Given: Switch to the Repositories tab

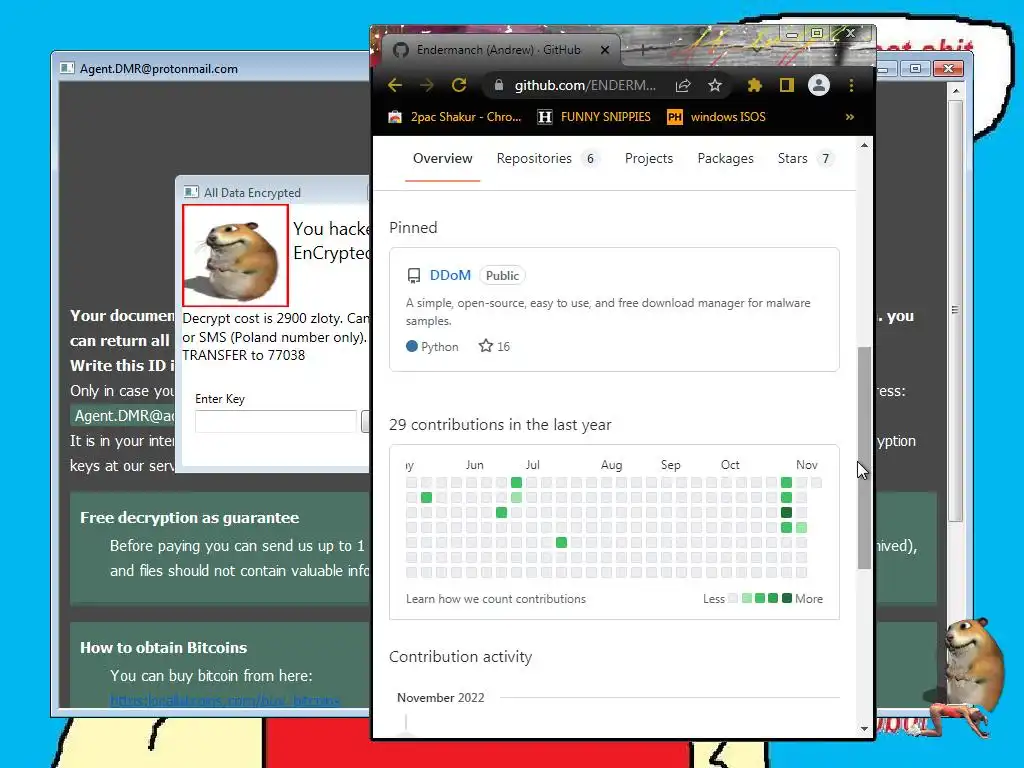Looking at the screenshot, I should pyautogui.click(x=547, y=158).
